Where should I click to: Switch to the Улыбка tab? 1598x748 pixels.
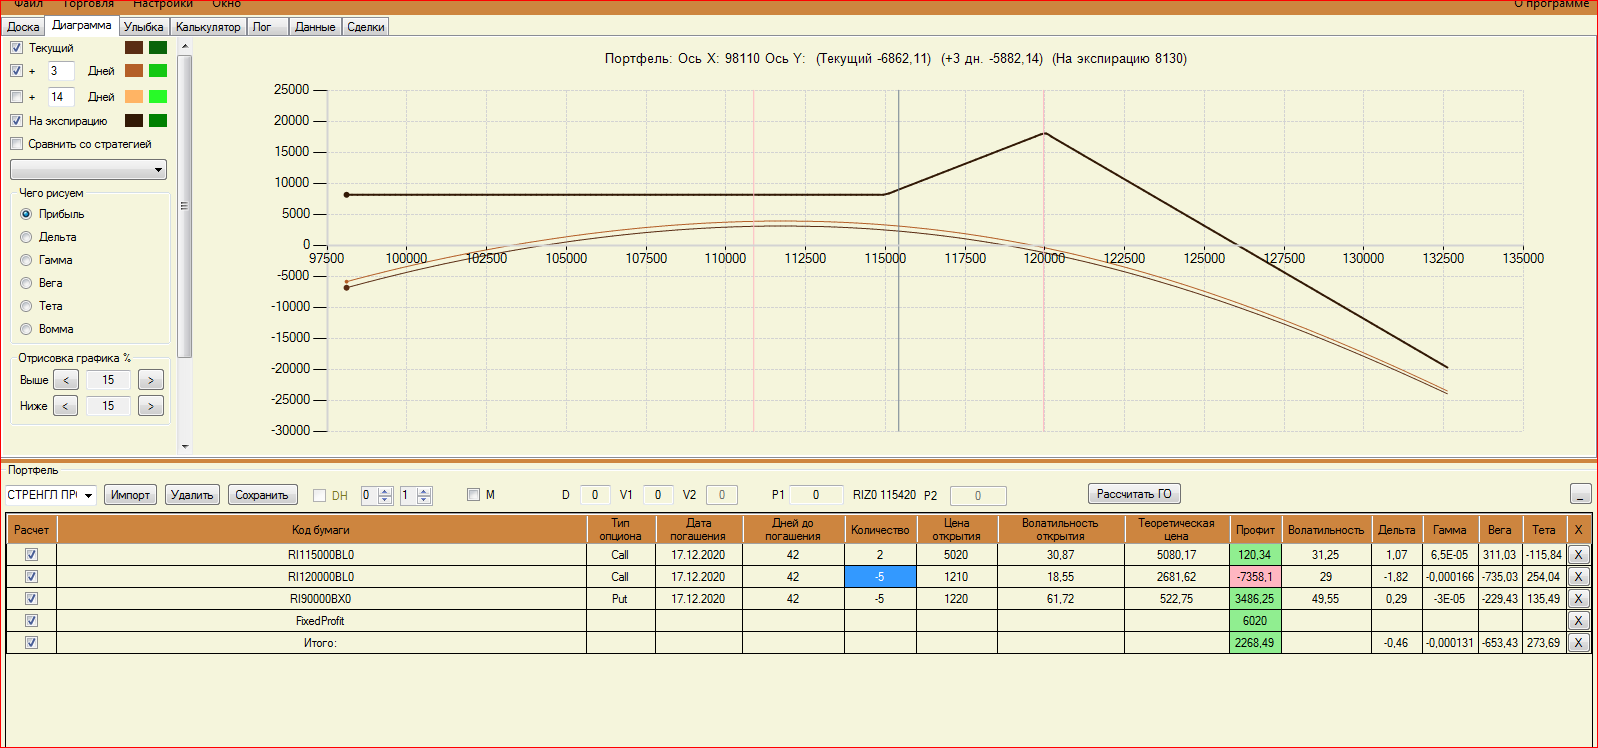143,27
